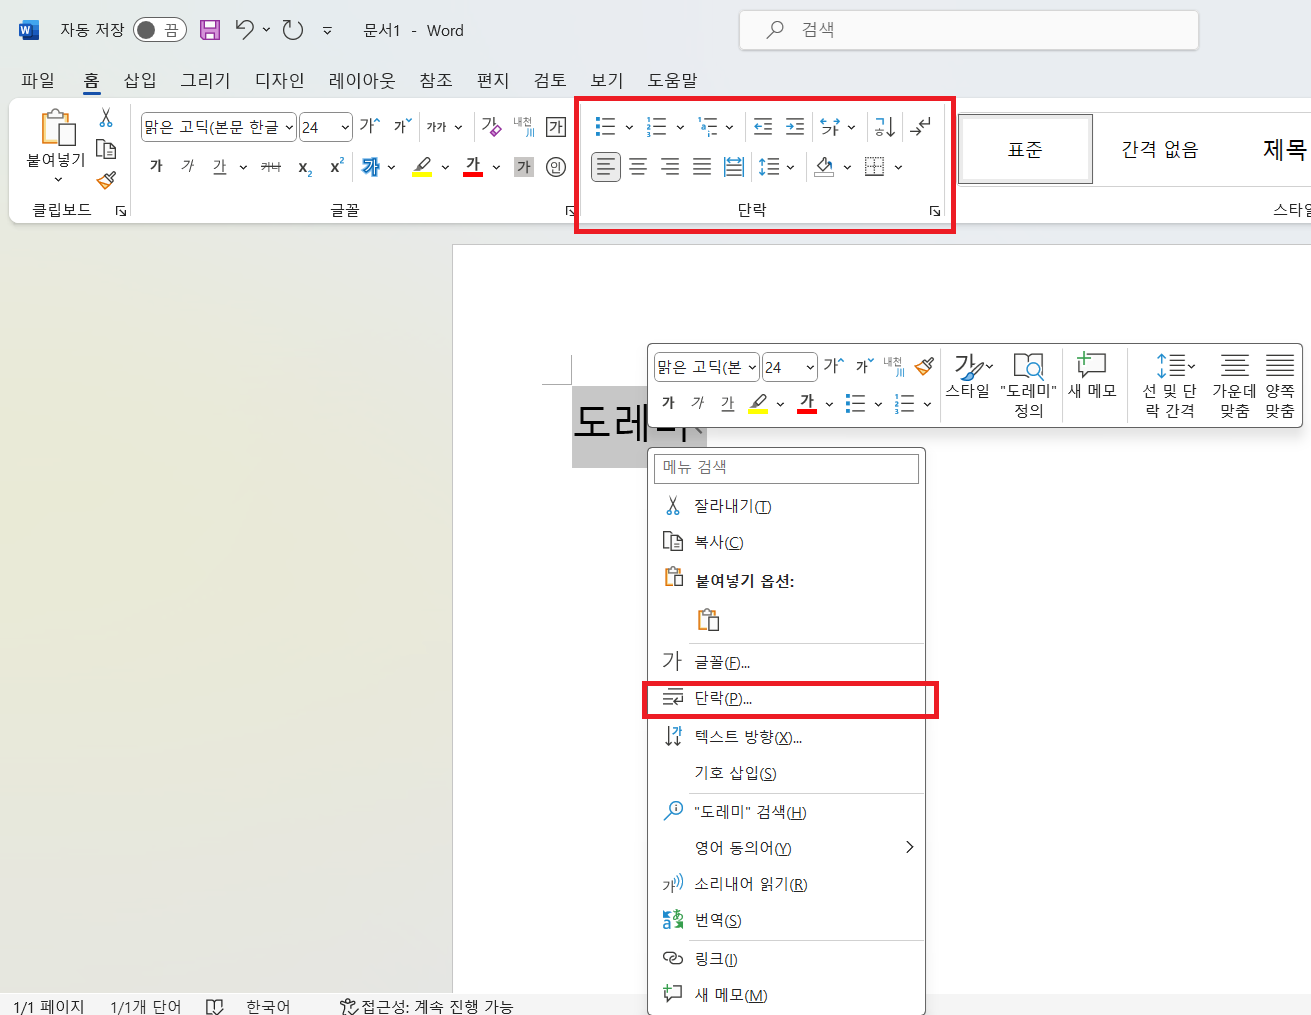1311x1015 pixels.
Task: Open line spacing dropdown in ribbon
Action: 790,167
